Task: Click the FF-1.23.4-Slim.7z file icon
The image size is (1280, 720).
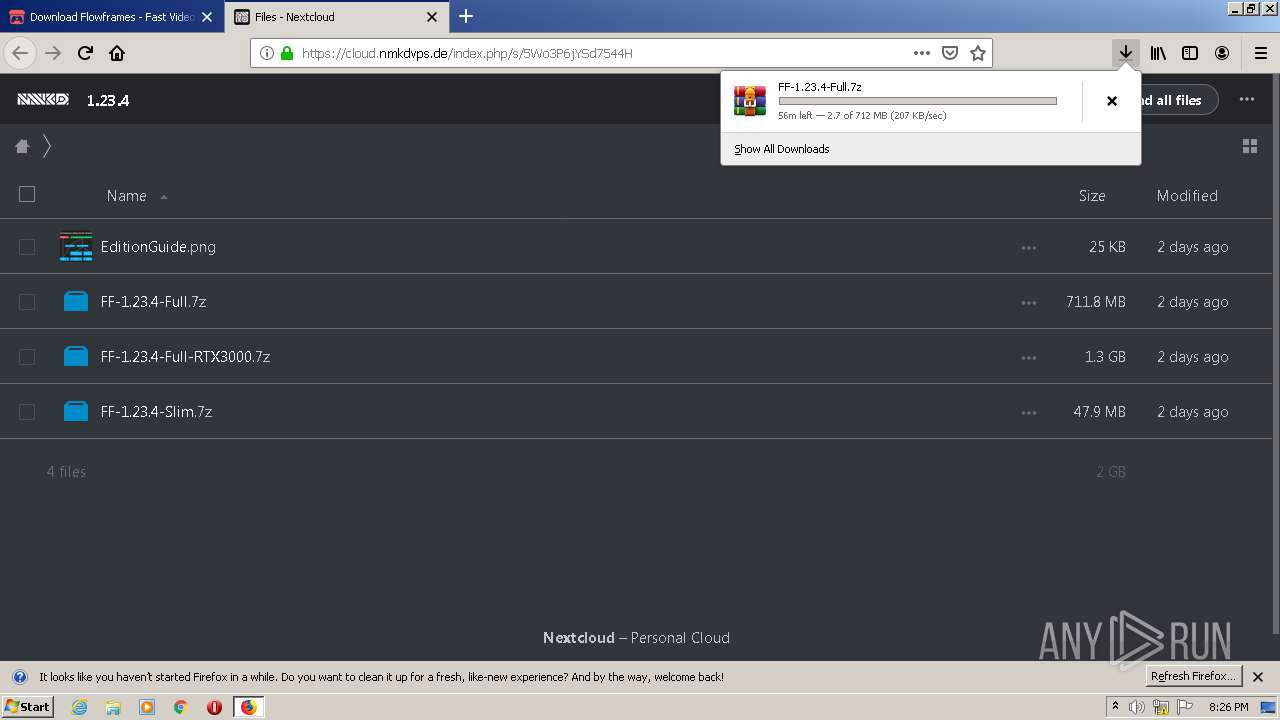Action: pos(76,411)
